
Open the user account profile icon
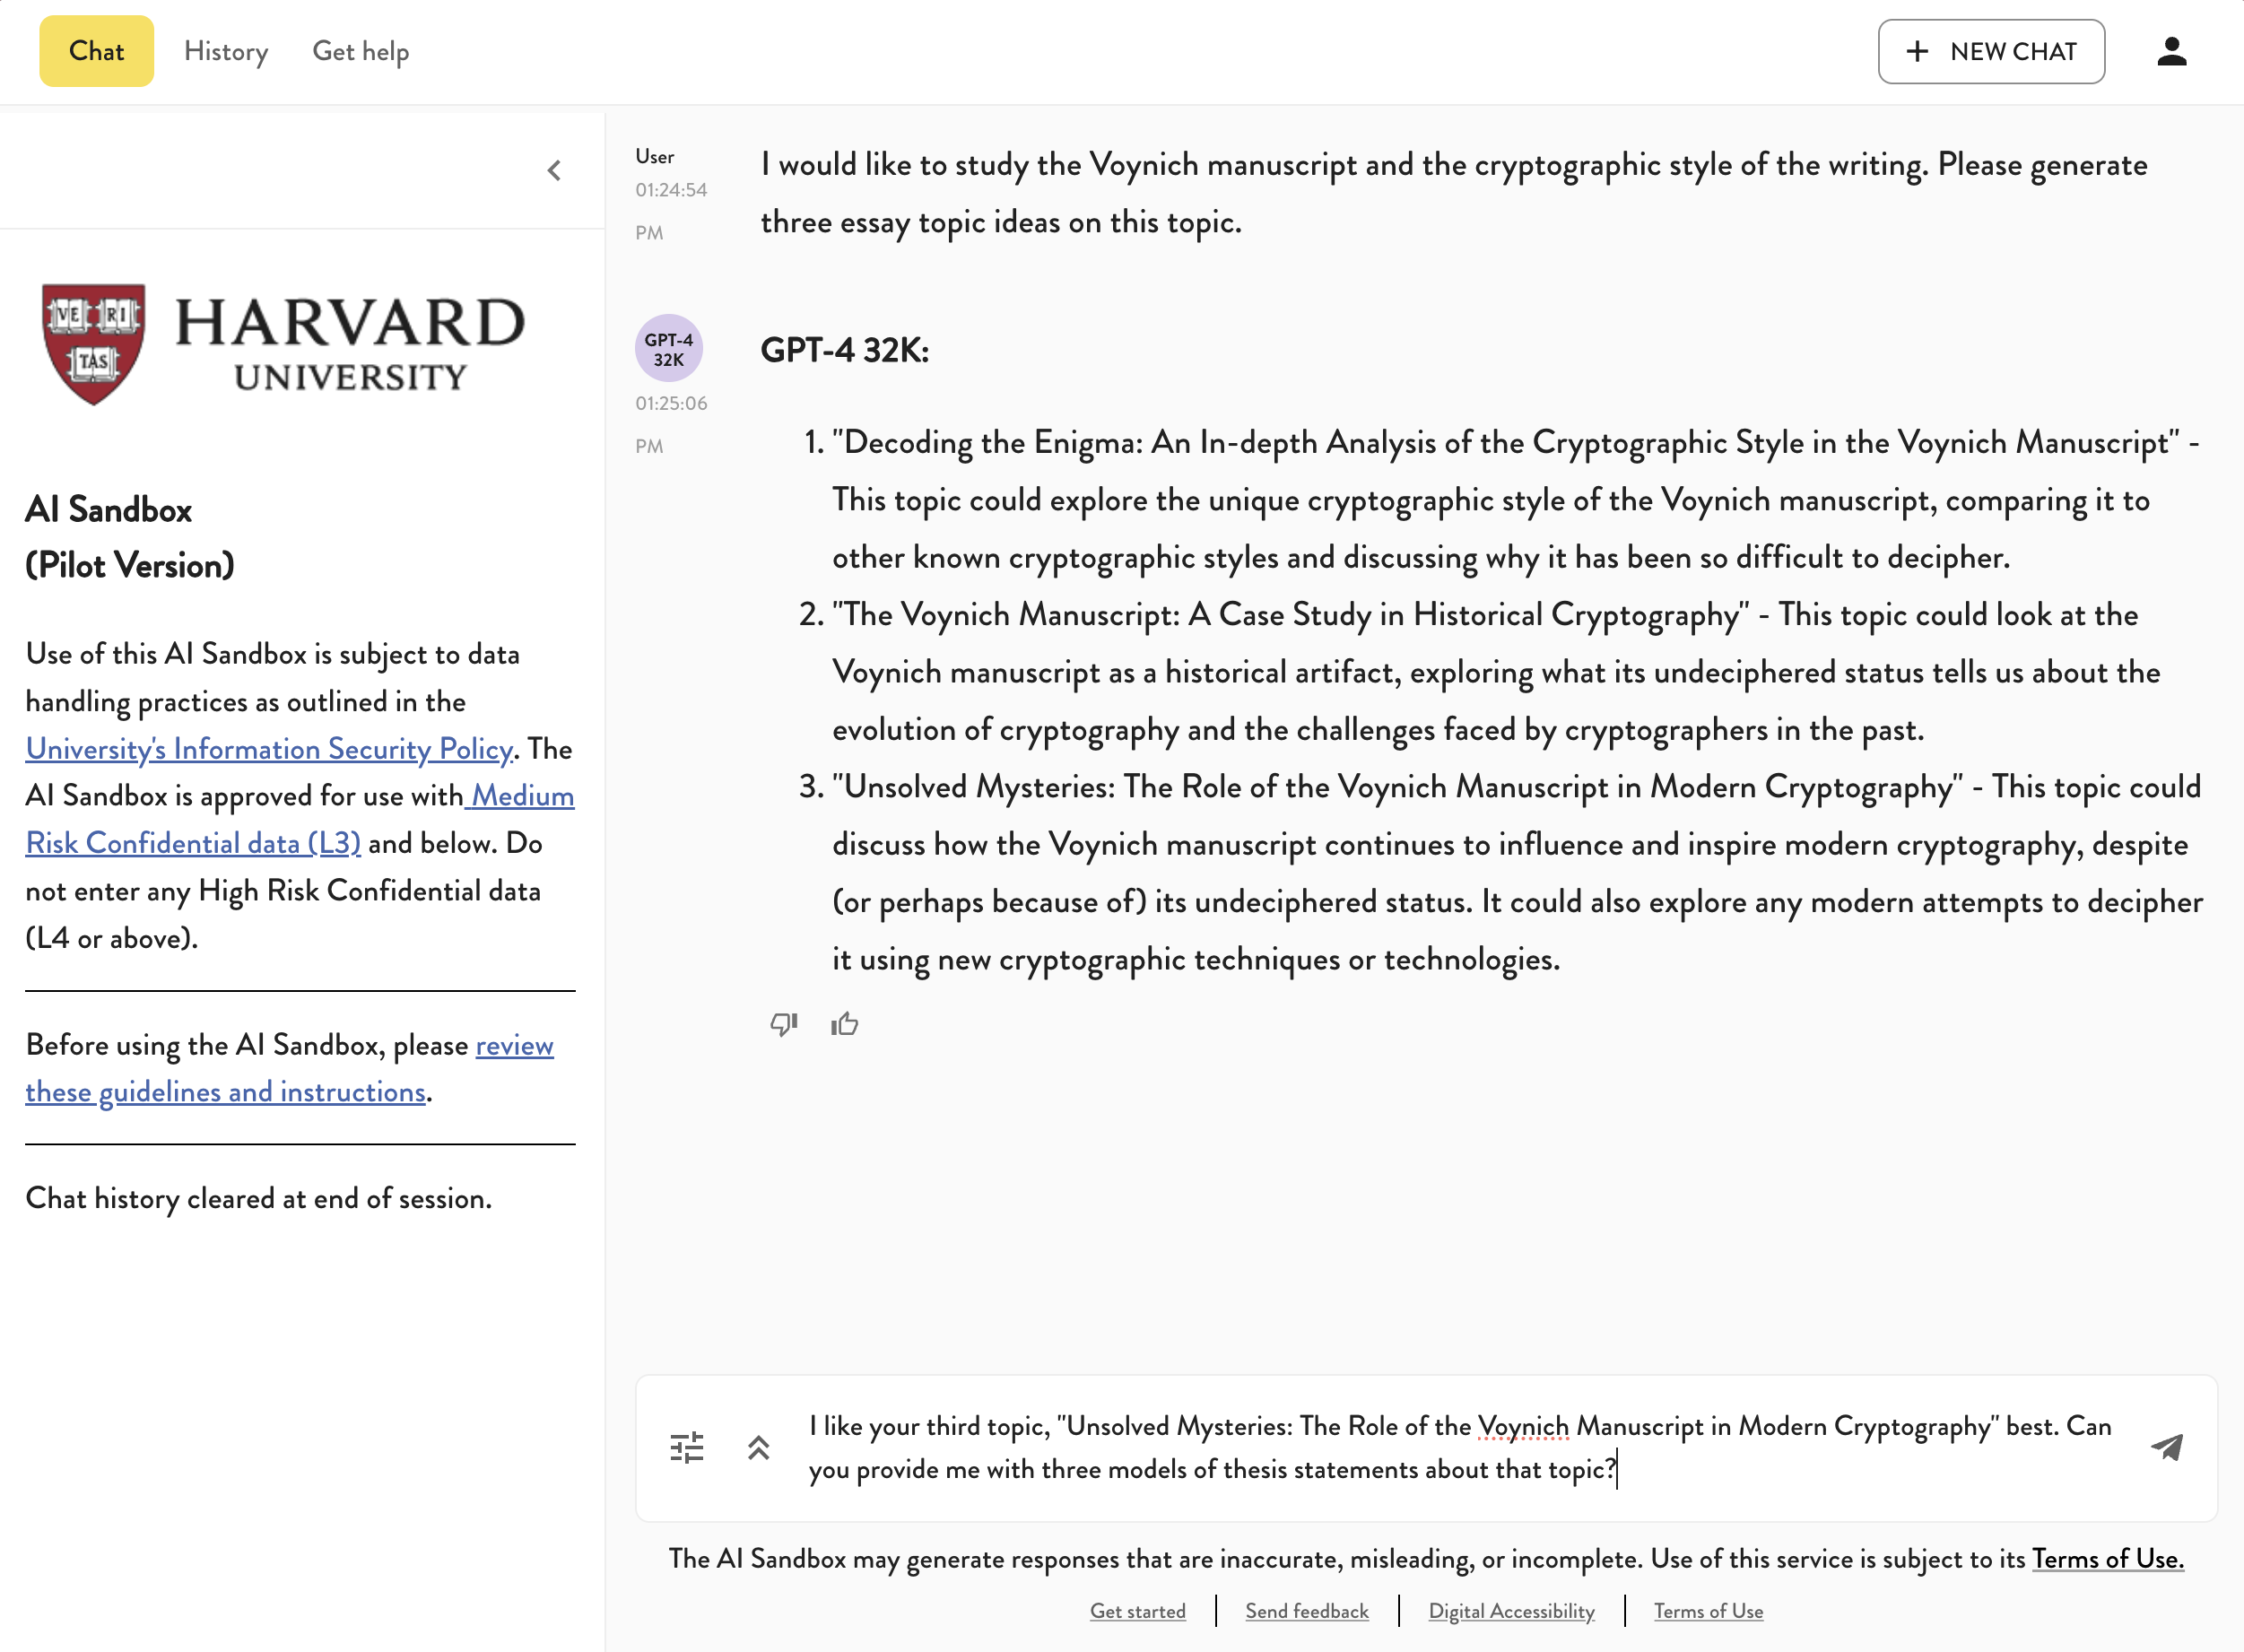2171,51
